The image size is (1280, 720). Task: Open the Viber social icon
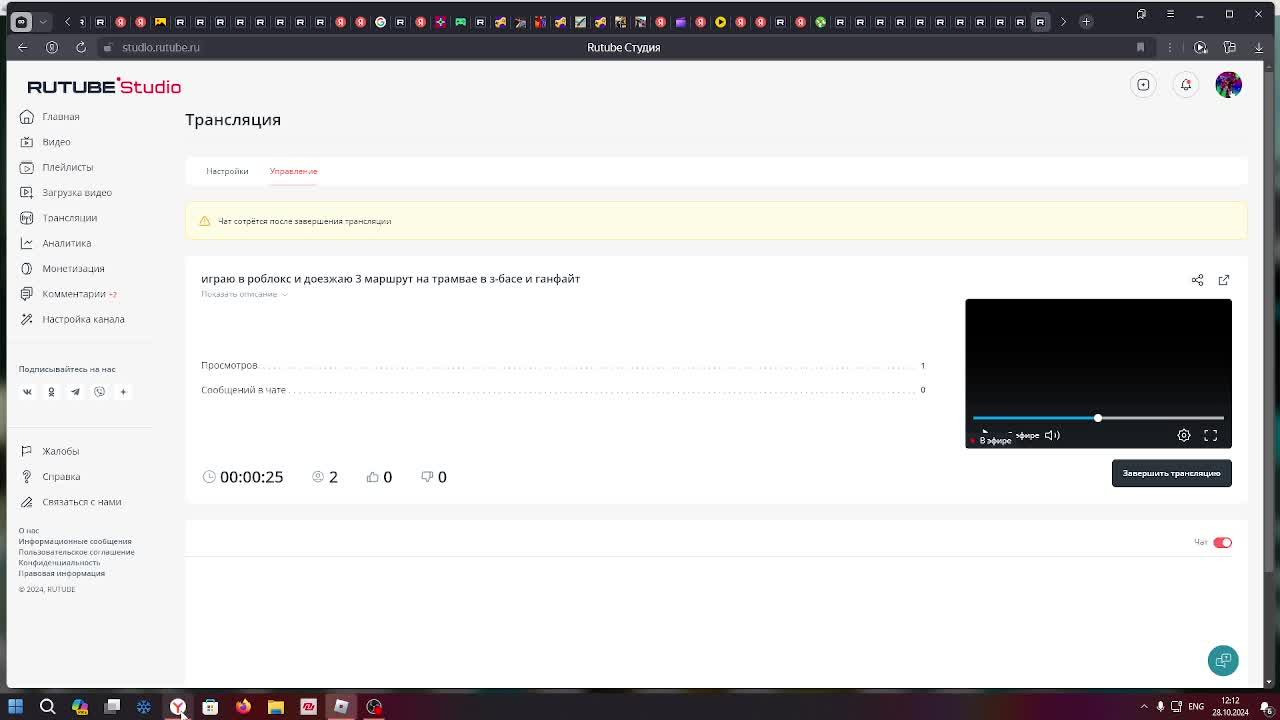pyautogui.click(x=99, y=392)
